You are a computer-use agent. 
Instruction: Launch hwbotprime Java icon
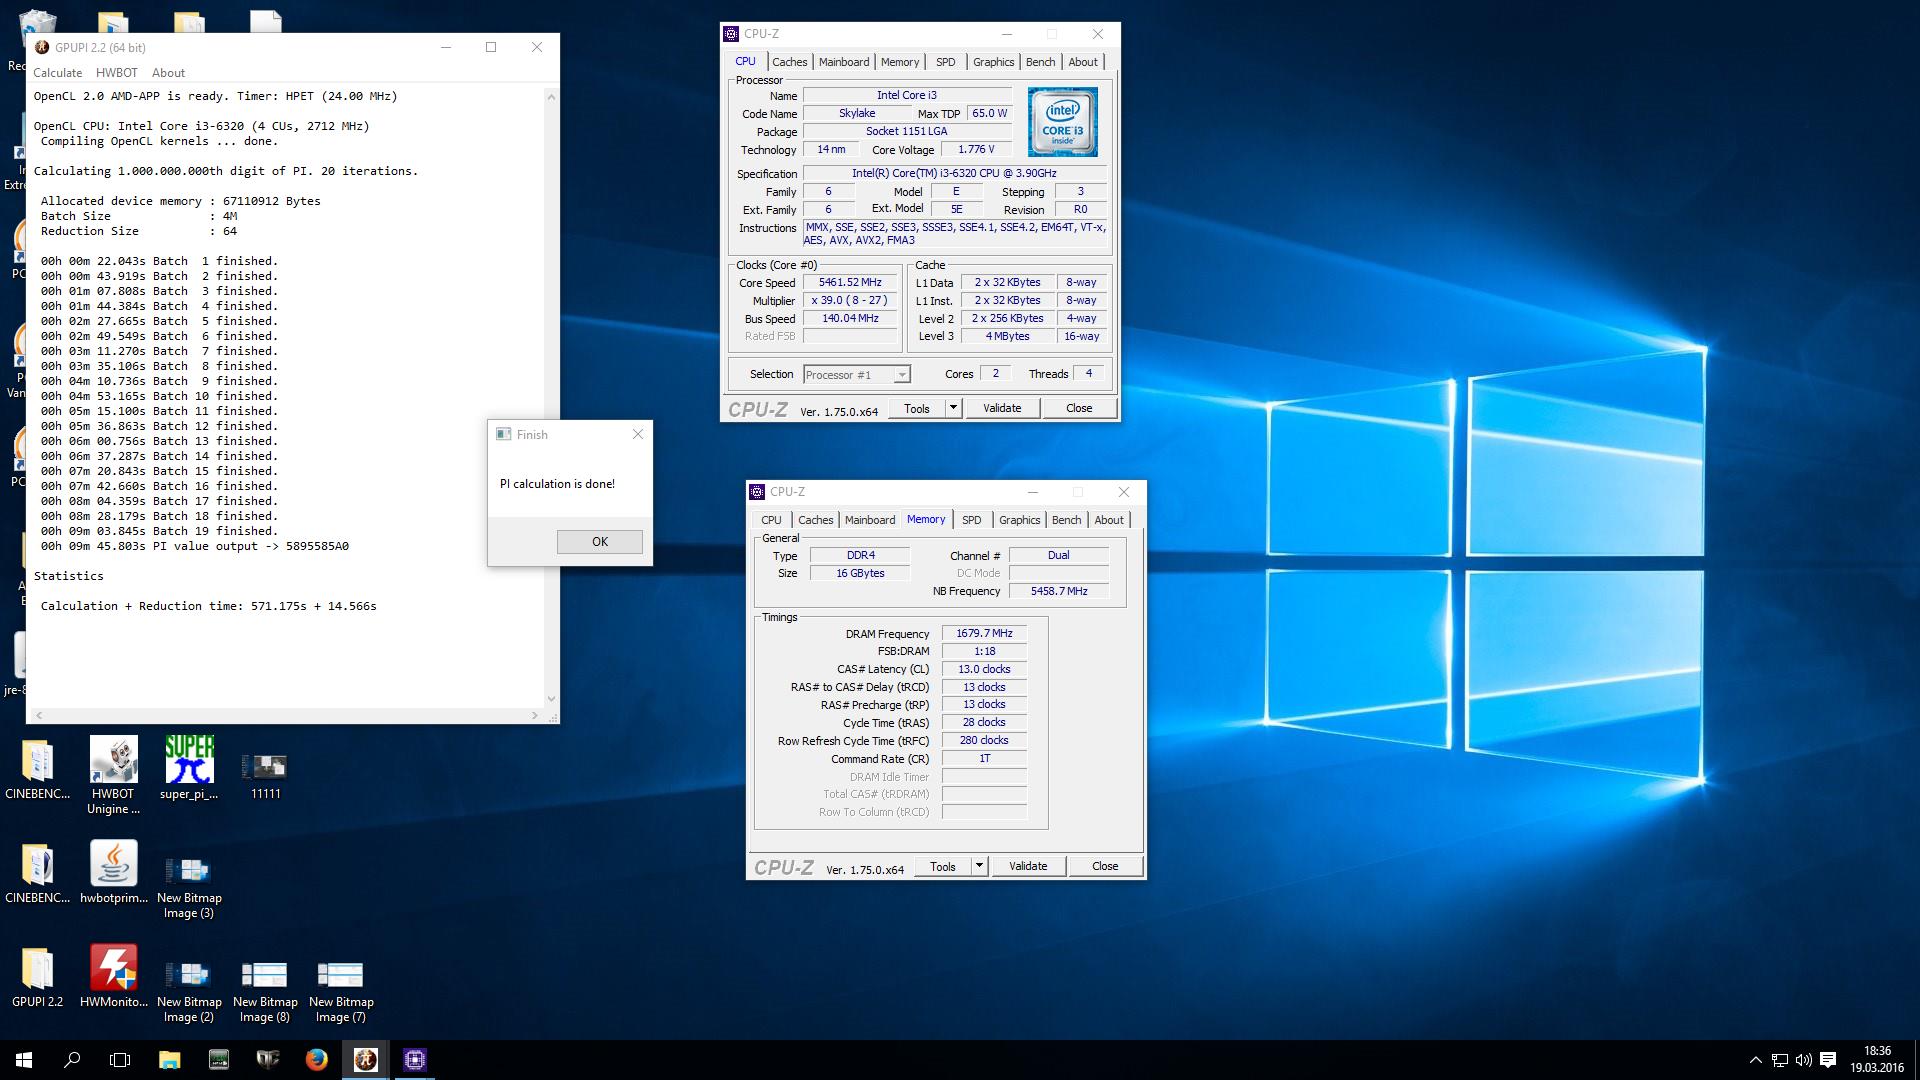point(113,873)
